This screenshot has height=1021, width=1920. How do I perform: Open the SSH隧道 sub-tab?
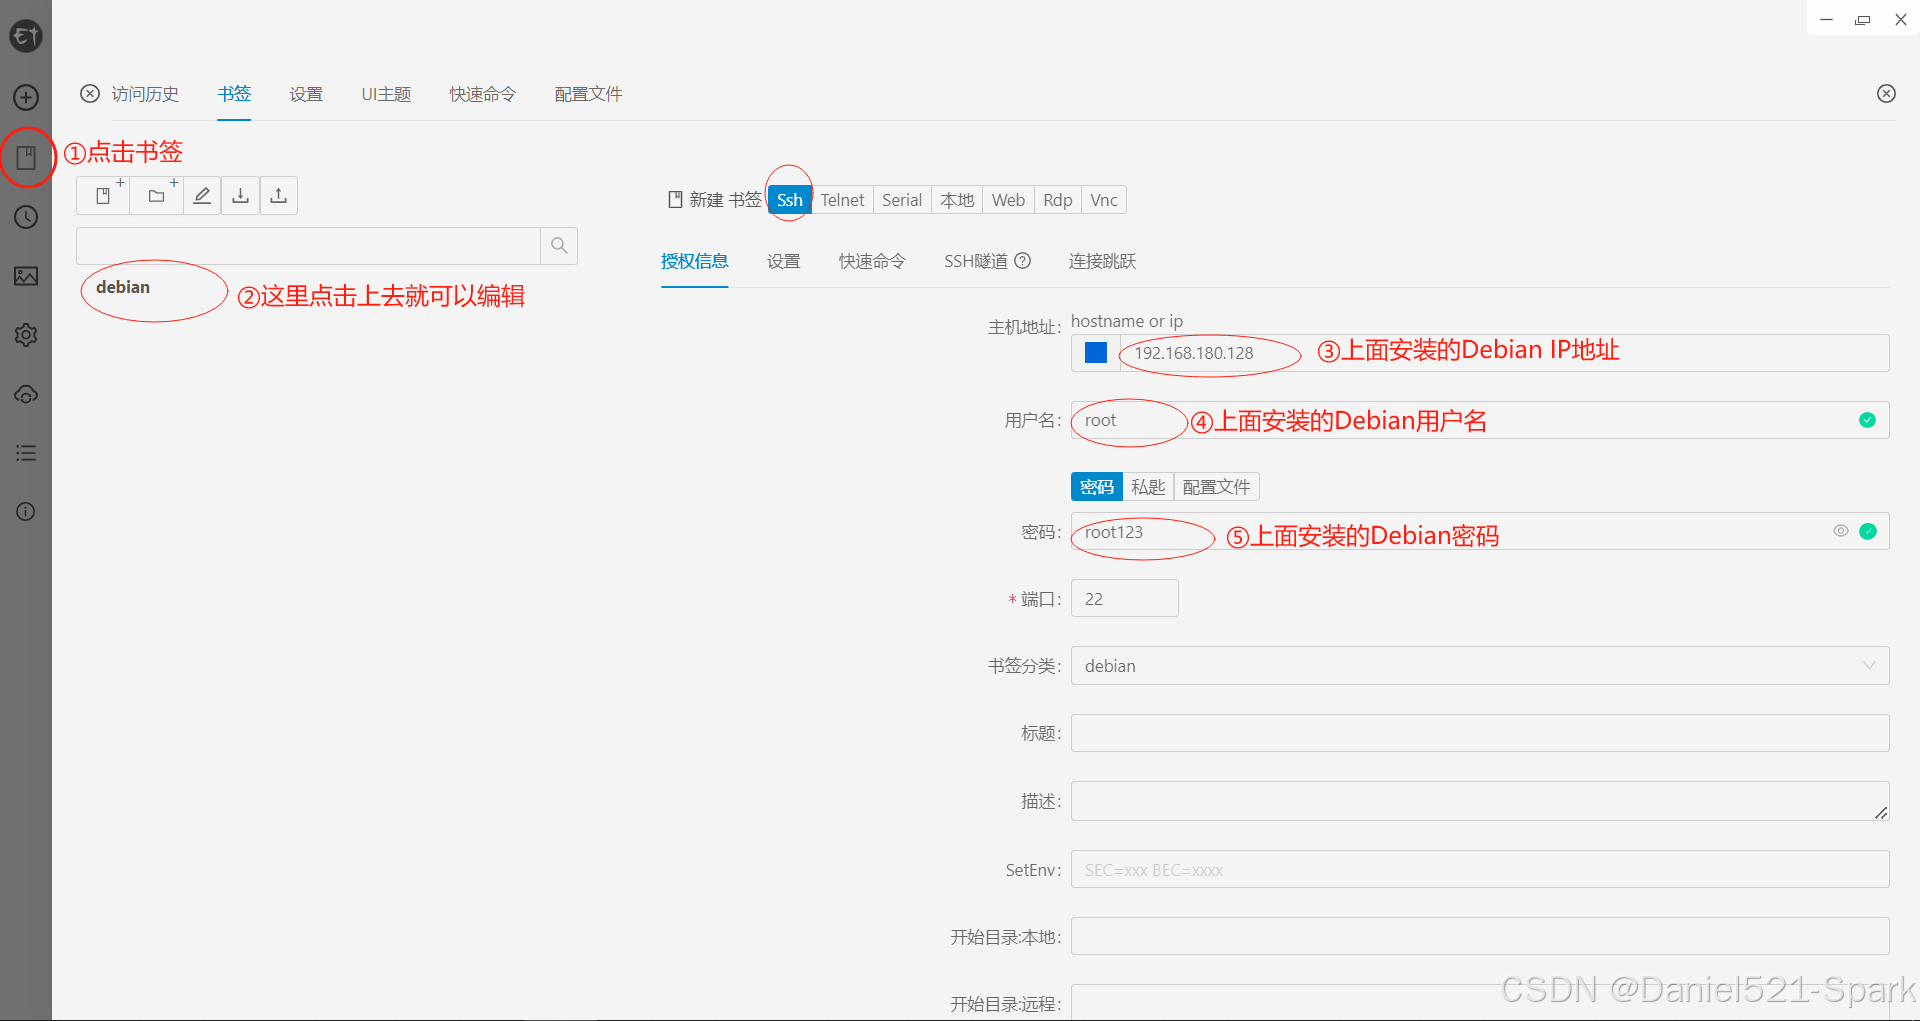(x=976, y=261)
